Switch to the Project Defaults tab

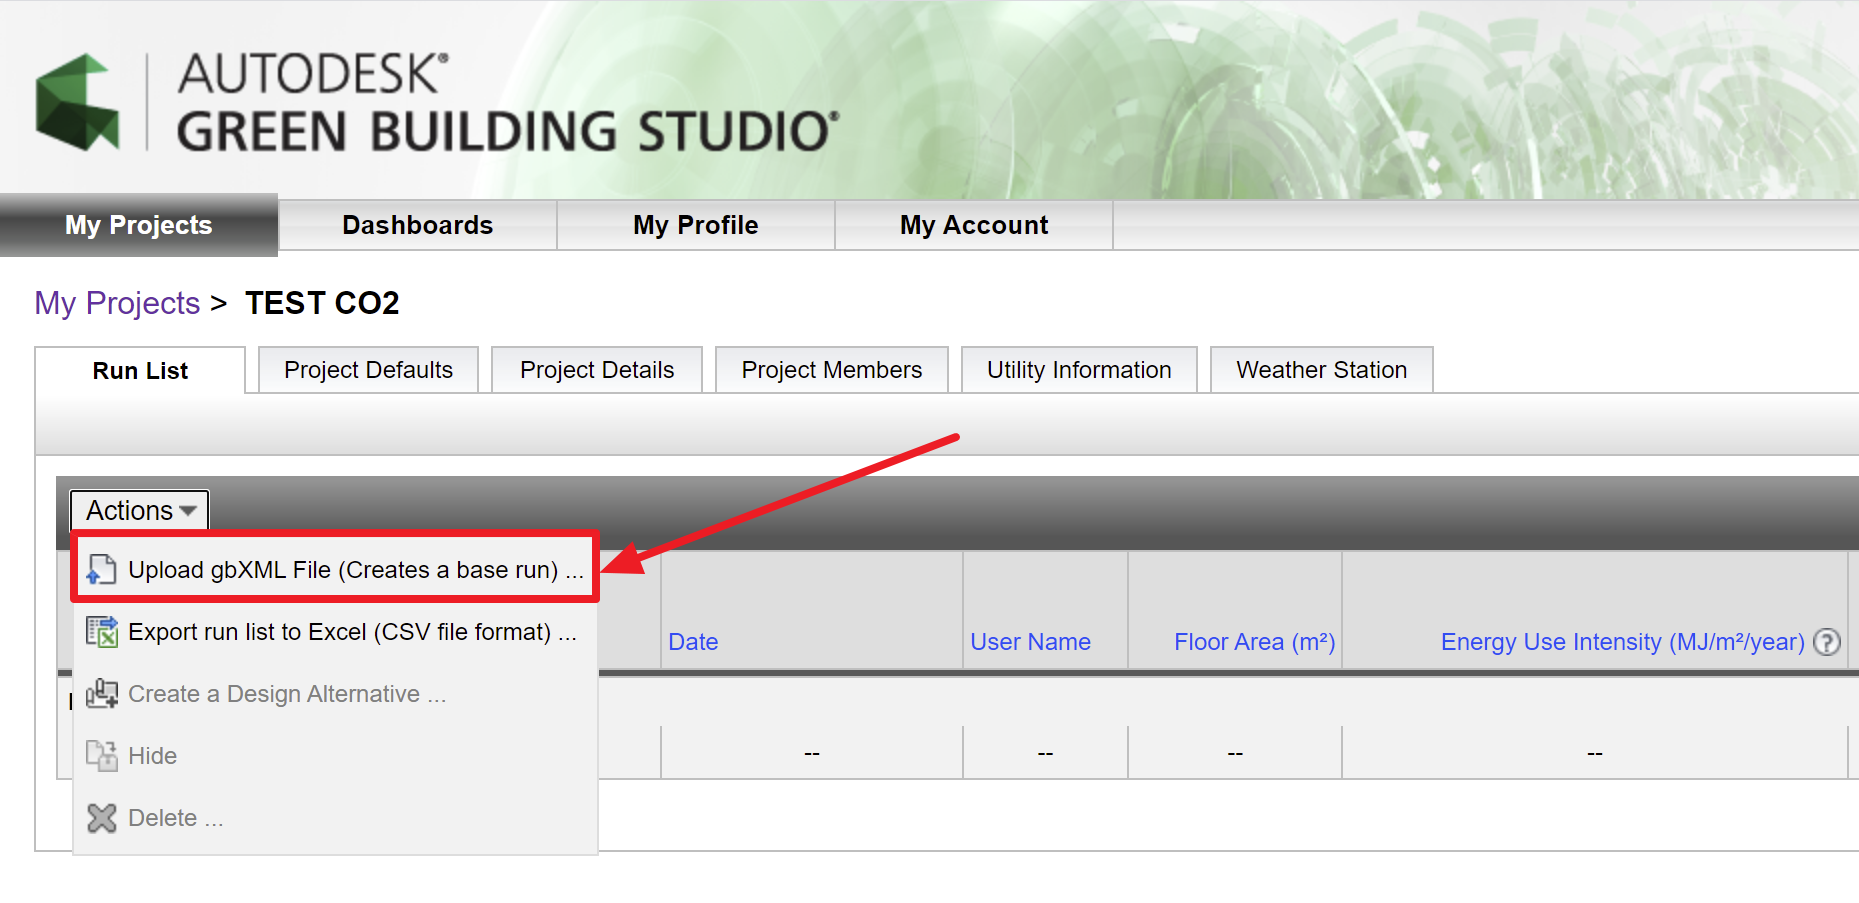367,369
